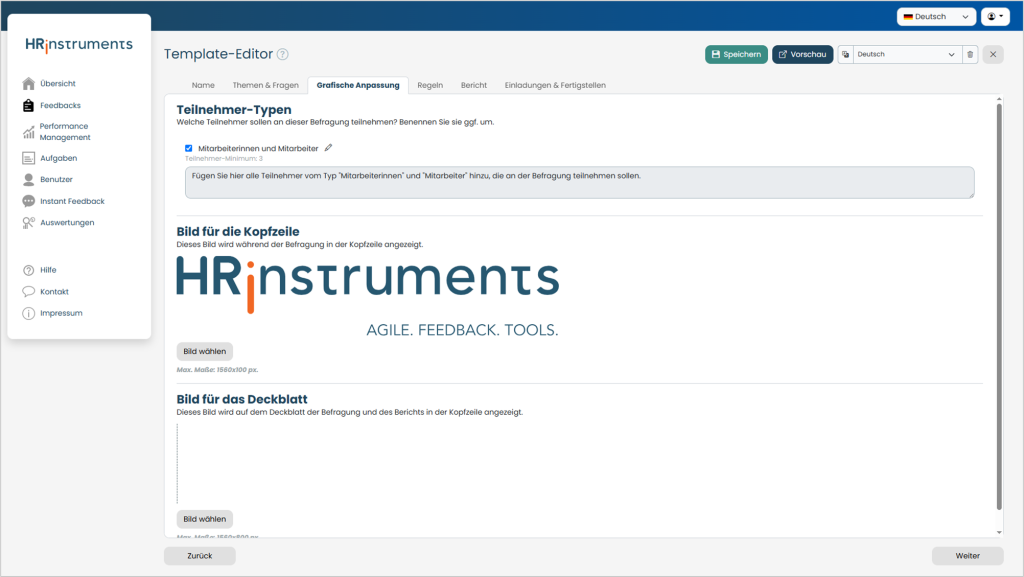Viewport: 1024px width, 577px height.
Task: Toggle Mitarbeiterinnen und Mitarbeiter checkbox
Action: coord(189,148)
